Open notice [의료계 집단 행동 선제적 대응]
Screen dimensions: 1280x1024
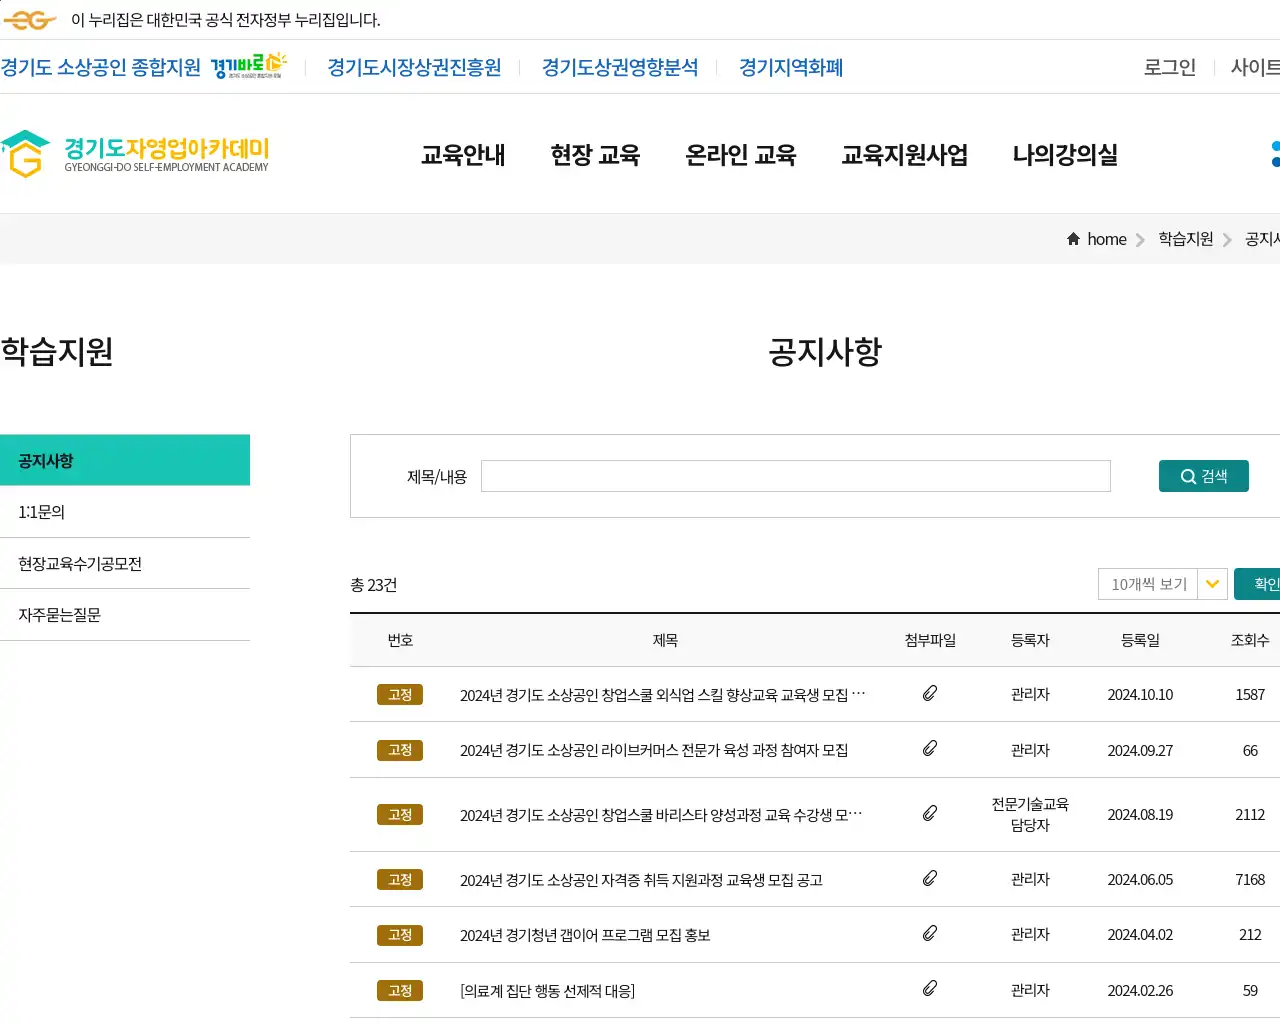coord(547,991)
